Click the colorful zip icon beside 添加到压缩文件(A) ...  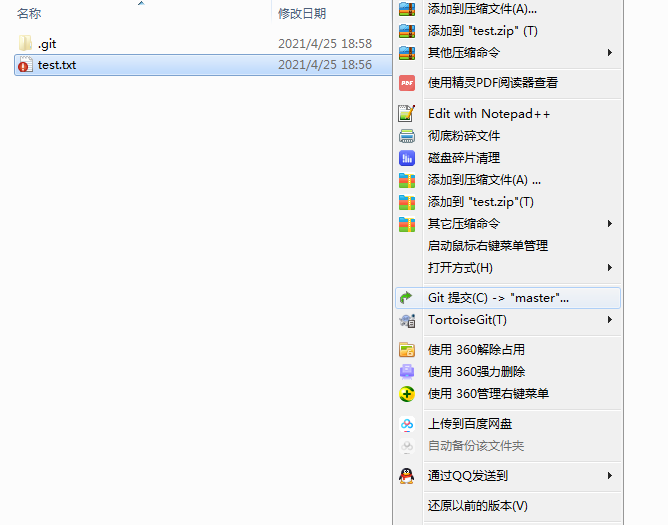407,180
